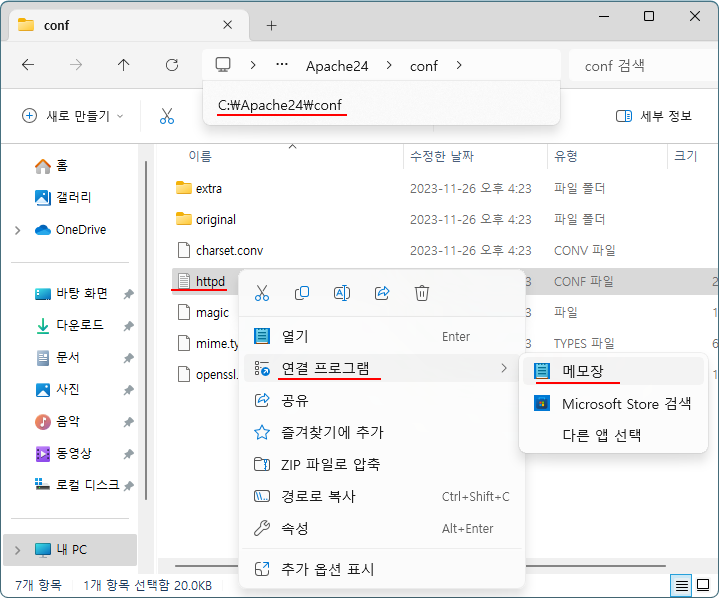Viewport: 719px width, 598px height.
Task: Refresh the conf folder view
Action: coord(172,65)
